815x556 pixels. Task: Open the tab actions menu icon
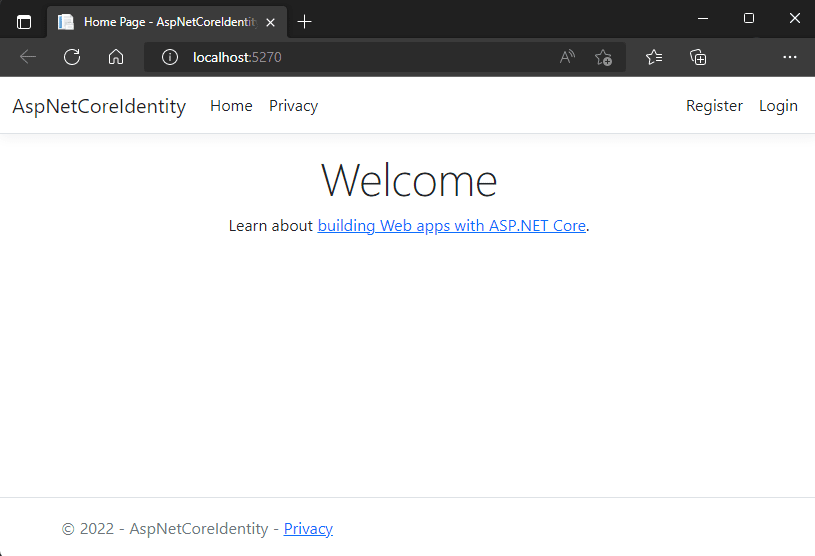point(24,22)
